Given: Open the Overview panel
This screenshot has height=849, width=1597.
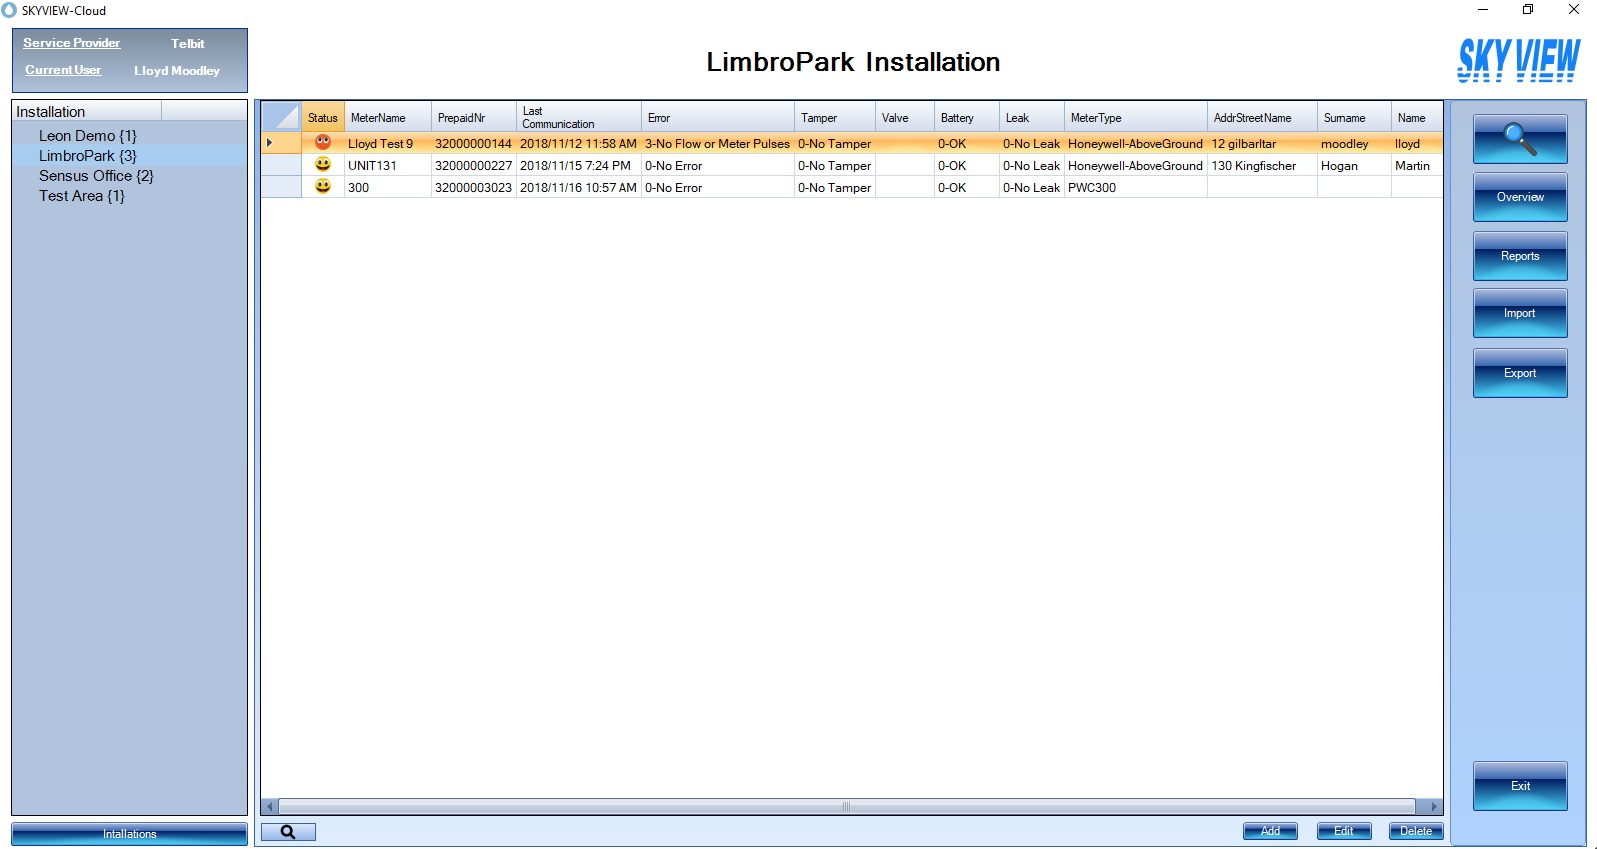Looking at the screenshot, I should click(x=1519, y=198).
